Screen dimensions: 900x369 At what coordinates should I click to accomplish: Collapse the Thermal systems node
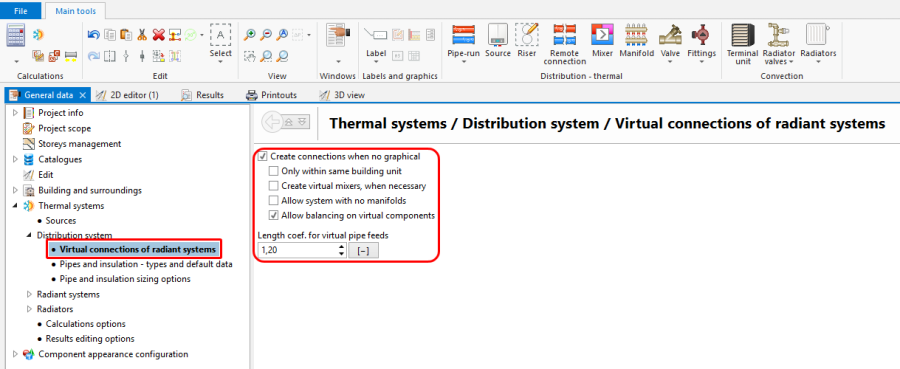(15, 205)
